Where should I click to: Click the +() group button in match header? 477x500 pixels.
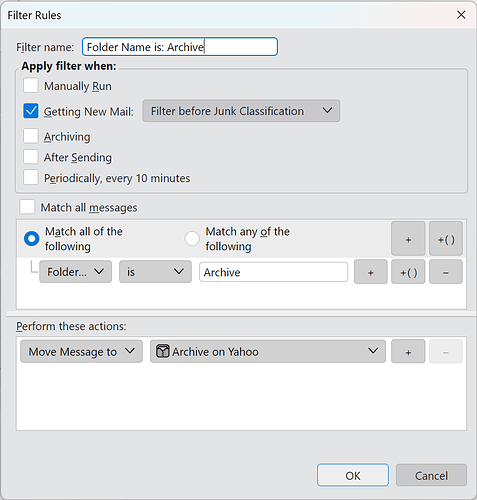pyautogui.click(x=446, y=239)
